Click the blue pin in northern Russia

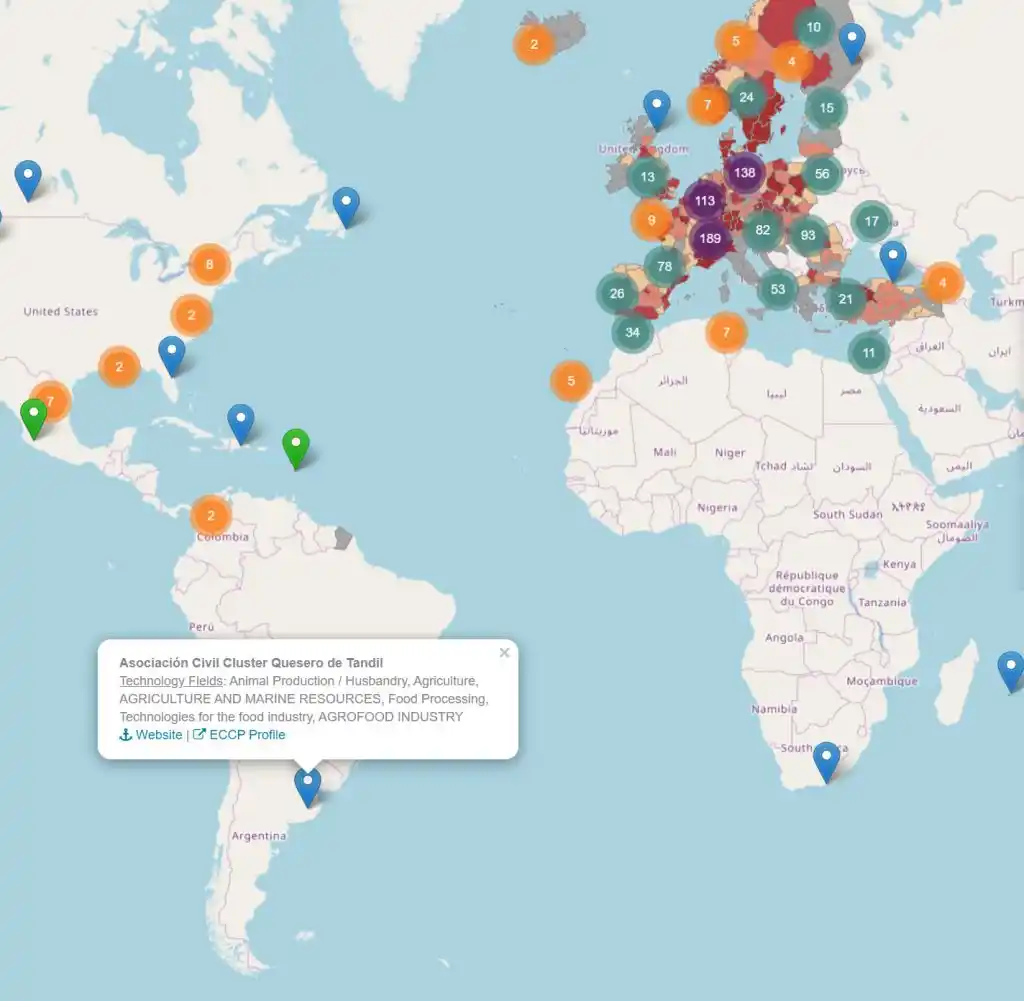pyautogui.click(x=852, y=42)
